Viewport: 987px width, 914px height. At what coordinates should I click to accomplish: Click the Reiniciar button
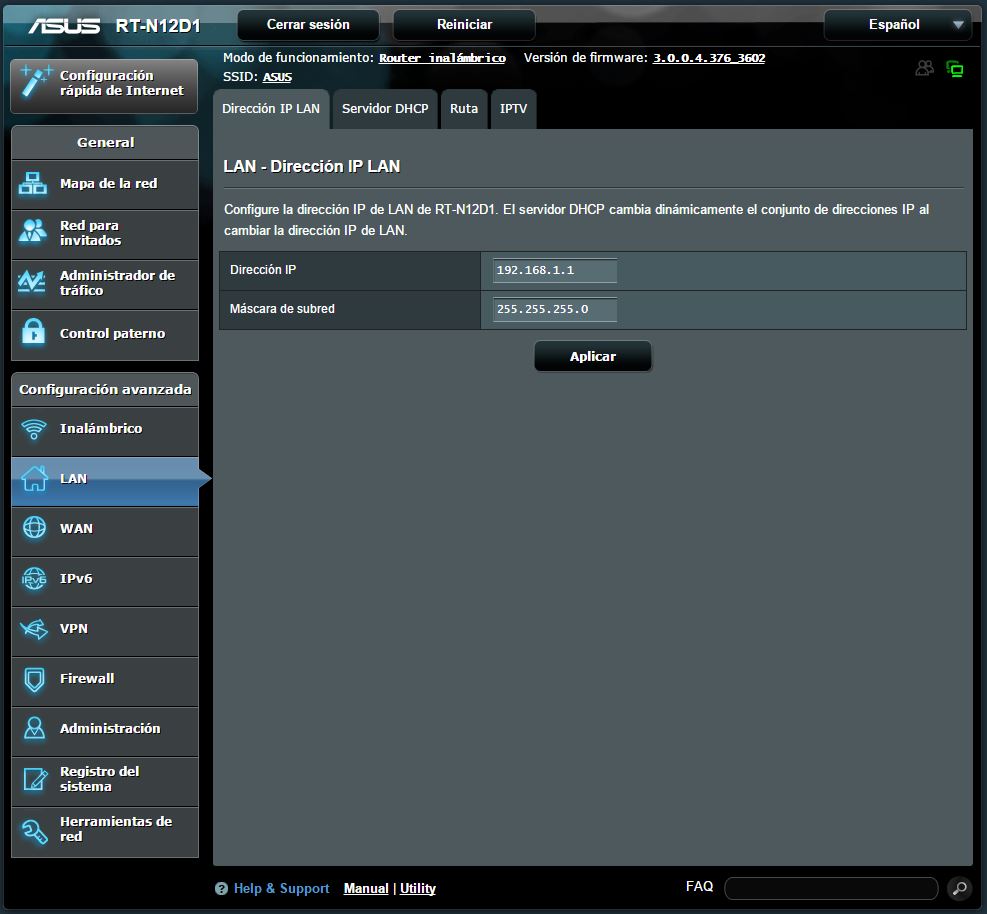[x=464, y=25]
